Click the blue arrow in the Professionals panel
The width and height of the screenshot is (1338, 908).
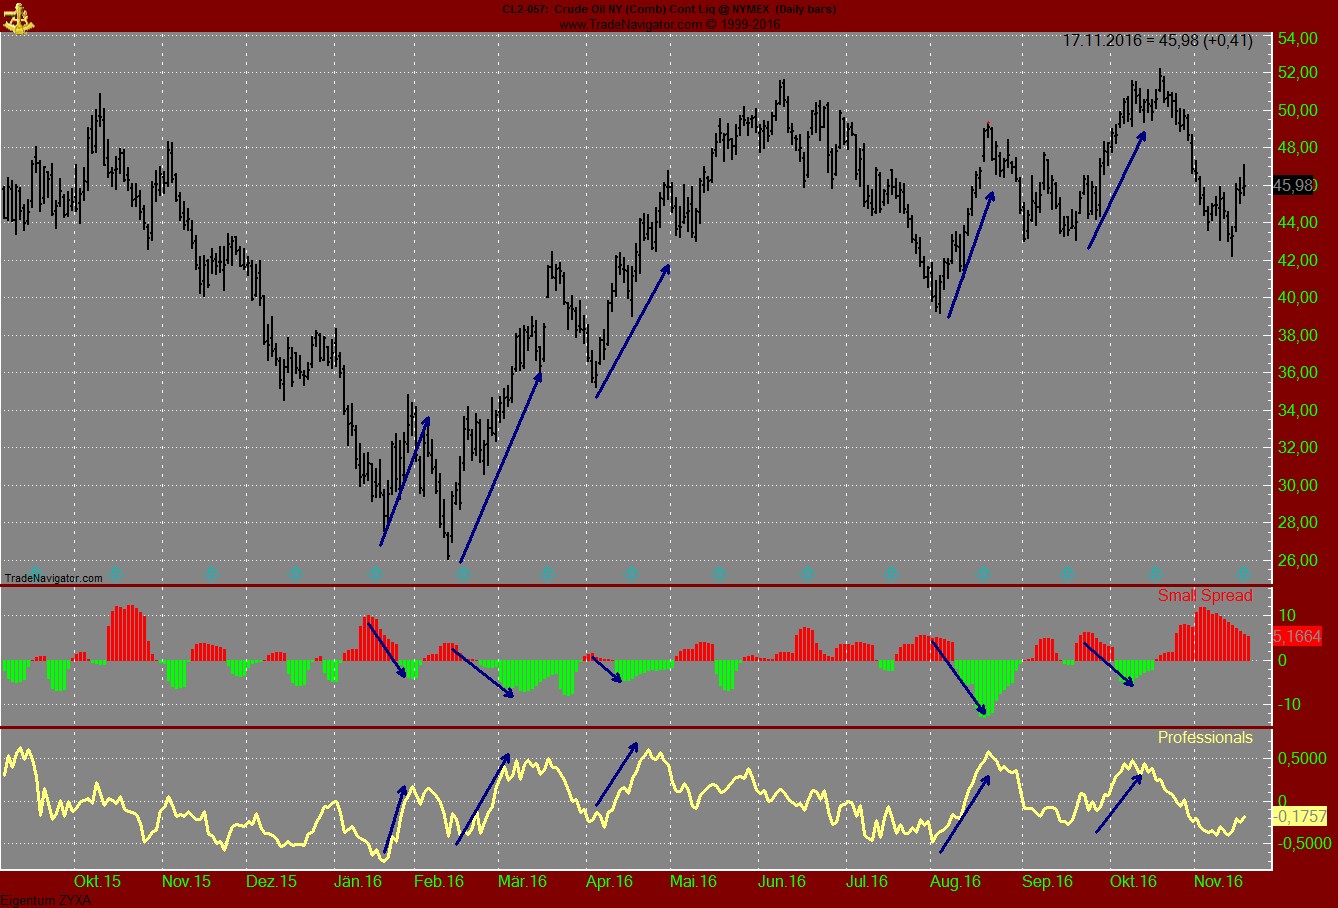coord(395,820)
